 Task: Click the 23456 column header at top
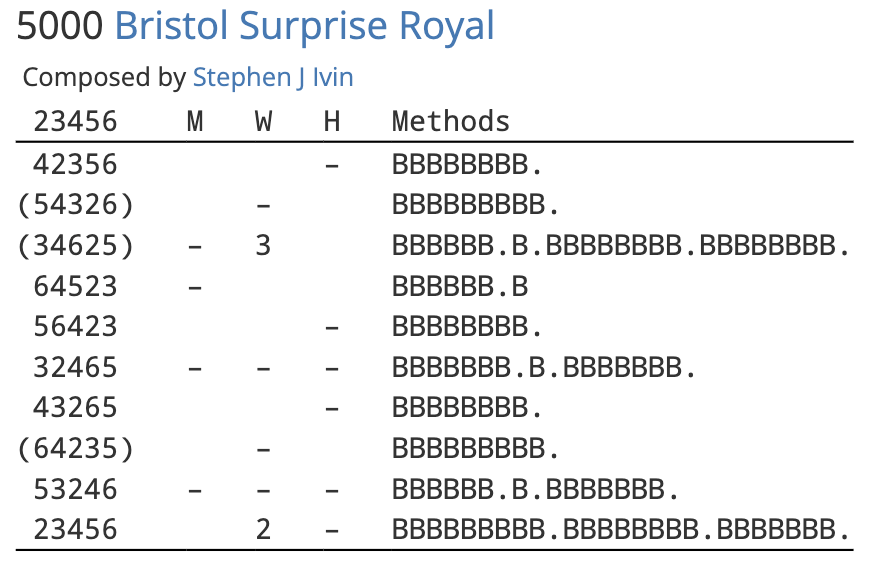tap(75, 122)
